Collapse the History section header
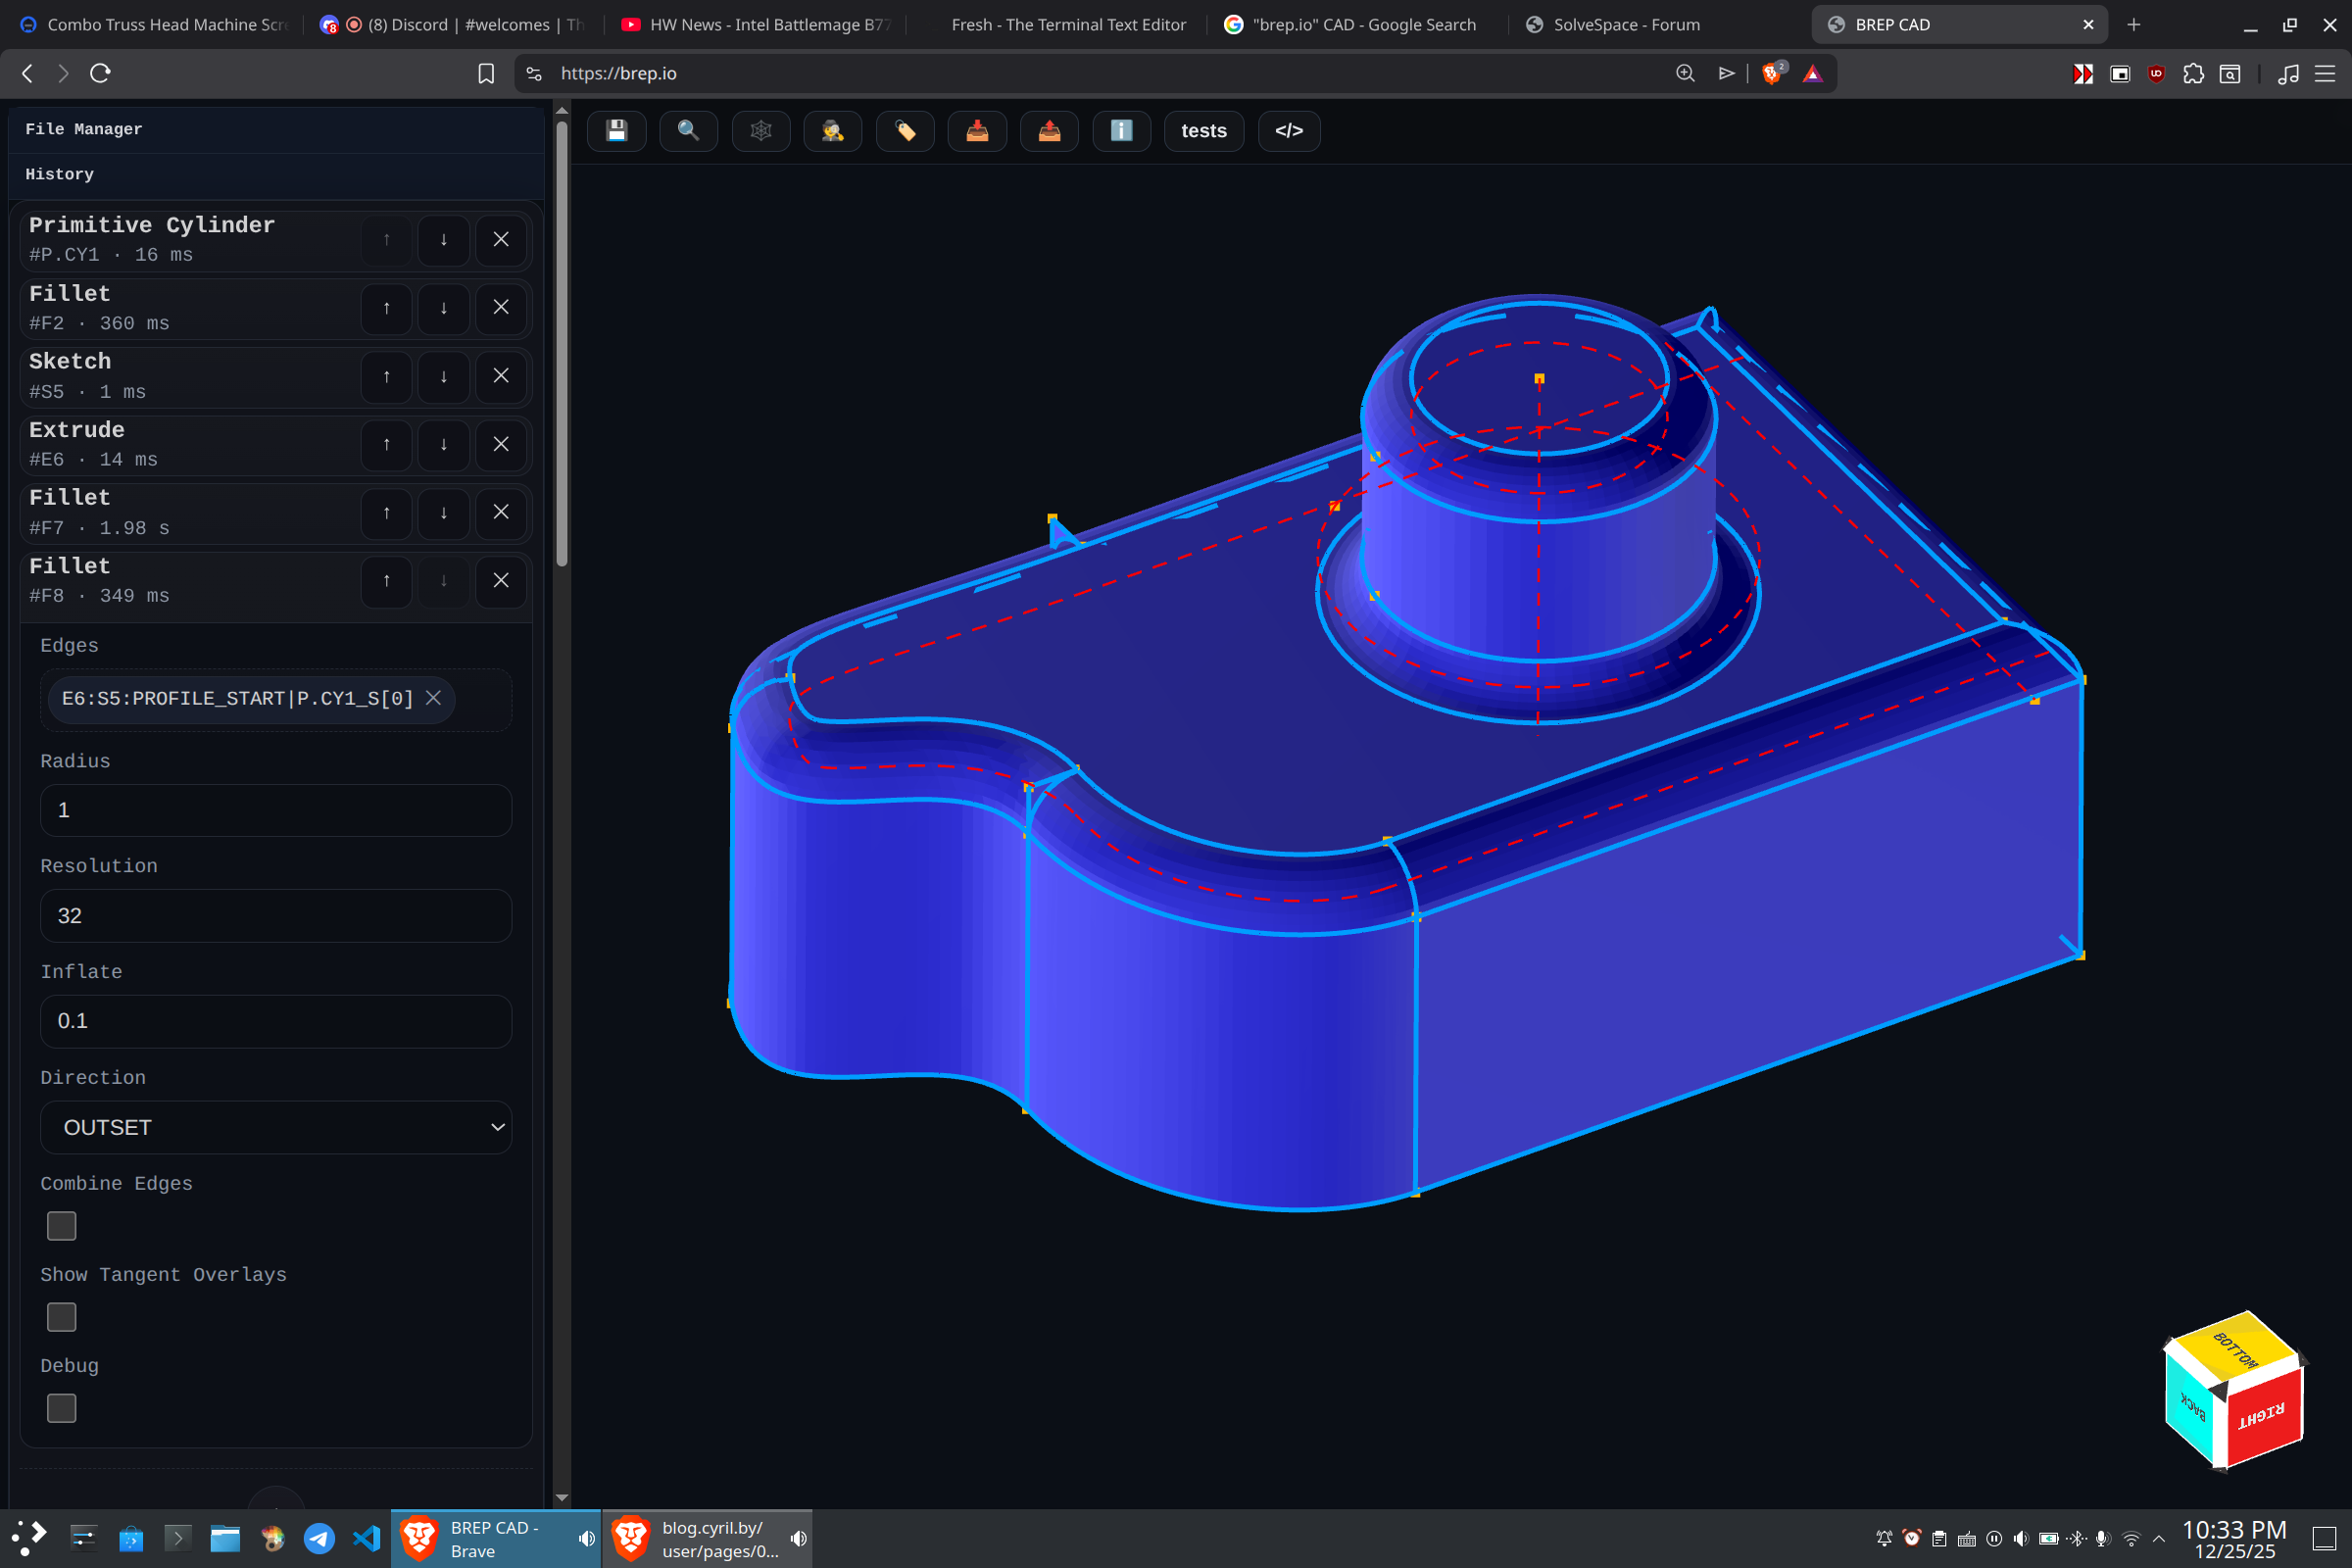Viewport: 2352px width, 1568px height. coord(60,174)
